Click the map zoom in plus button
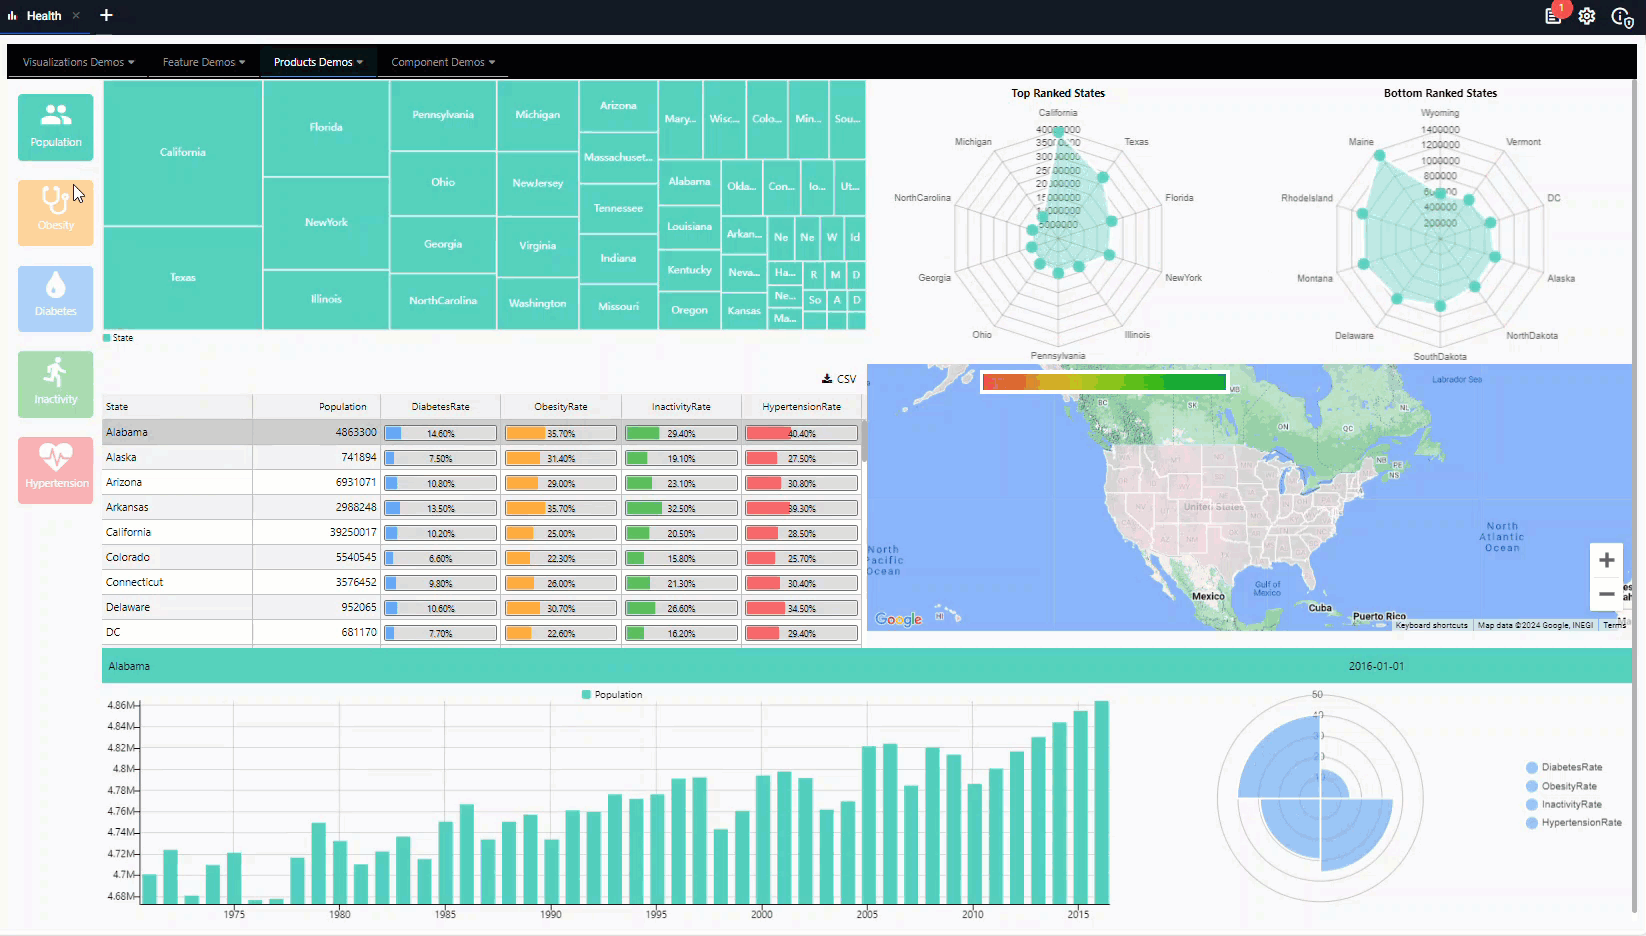 pos(1606,560)
